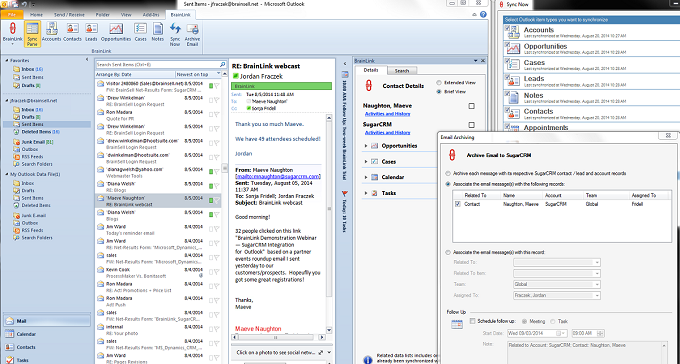680x364 pixels.
Task: Open Outlook Help question mark icon
Action: pyautogui.click(x=483, y=14)
